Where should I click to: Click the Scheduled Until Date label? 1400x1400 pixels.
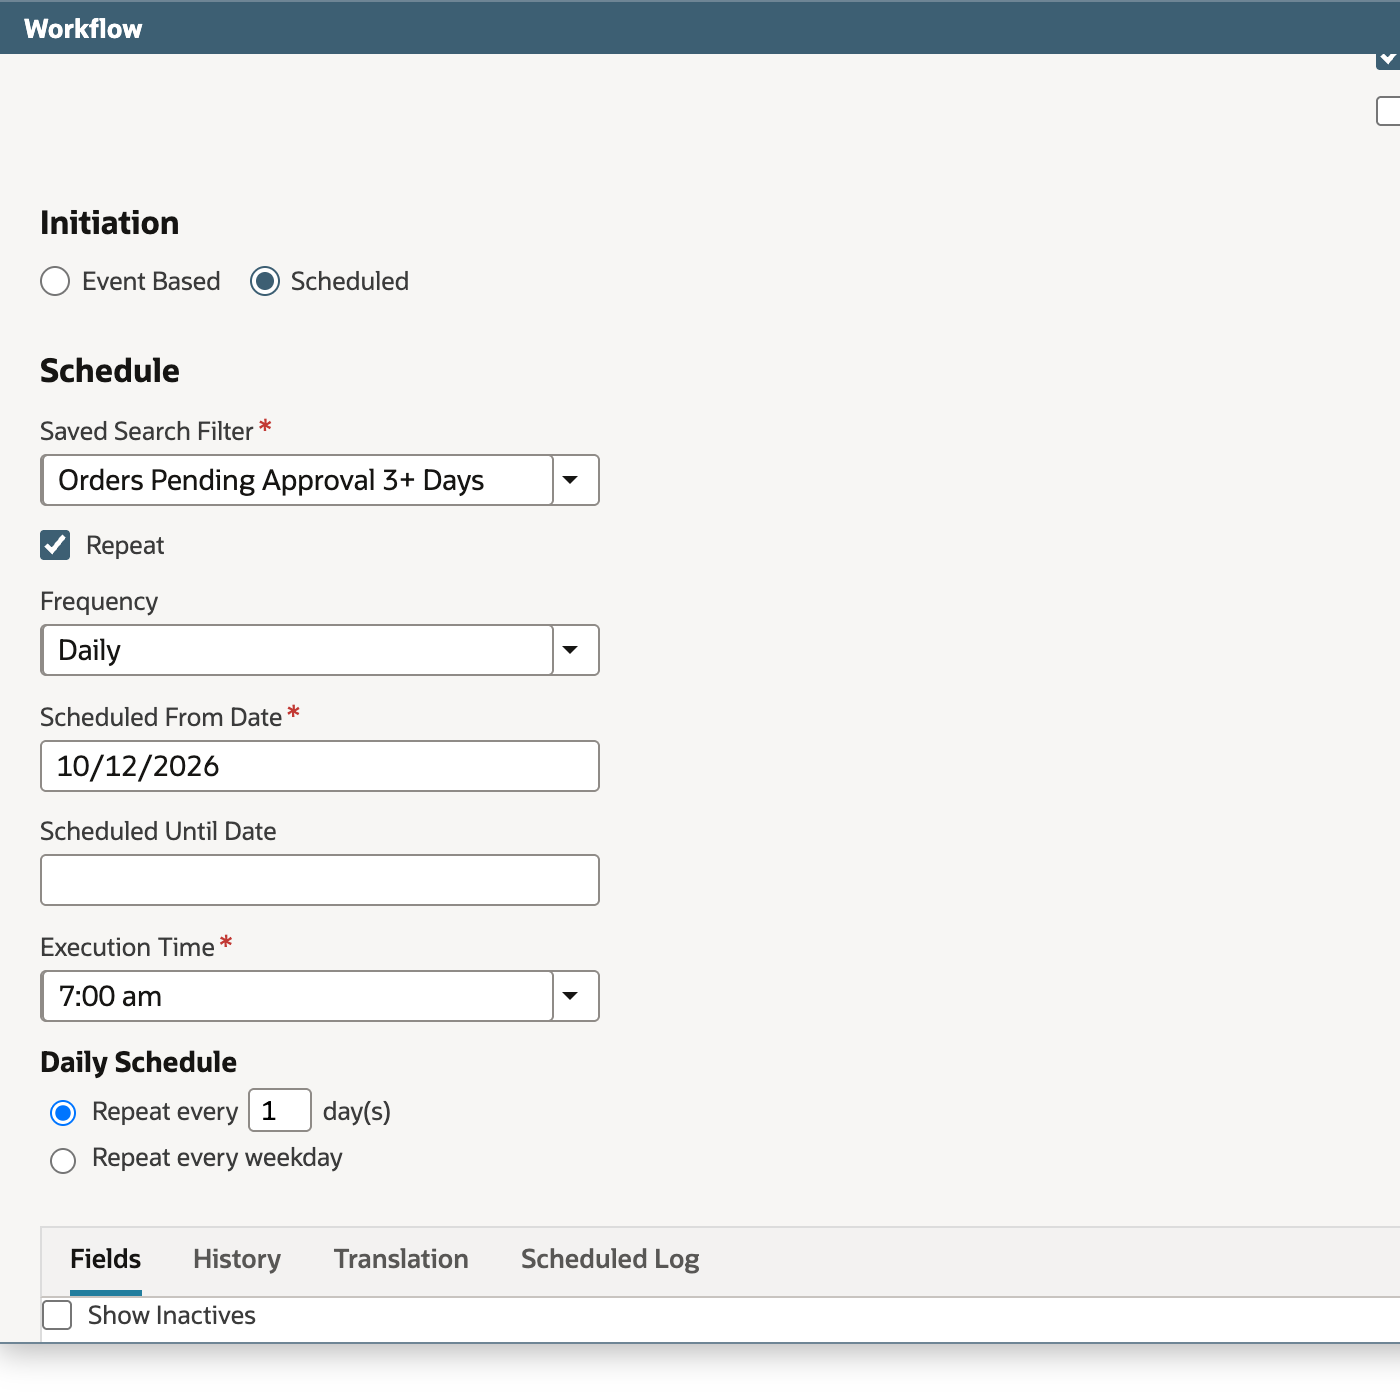158,831
